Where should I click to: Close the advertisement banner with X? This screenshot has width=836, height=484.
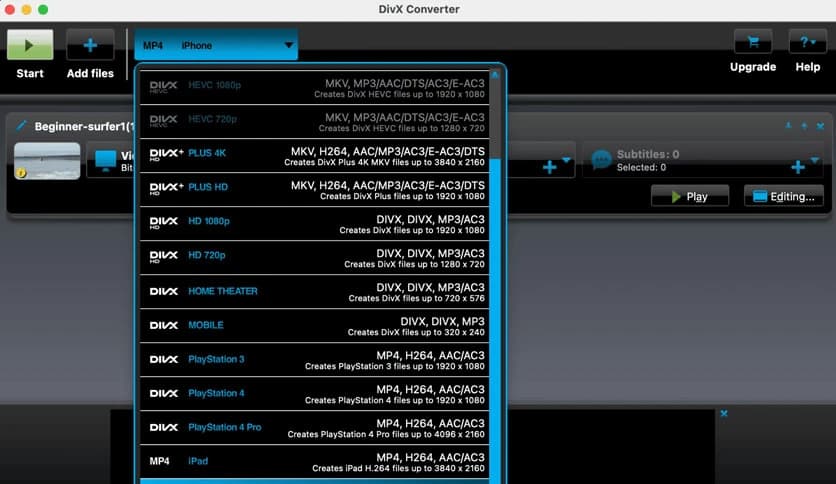(x=724, y=413)
